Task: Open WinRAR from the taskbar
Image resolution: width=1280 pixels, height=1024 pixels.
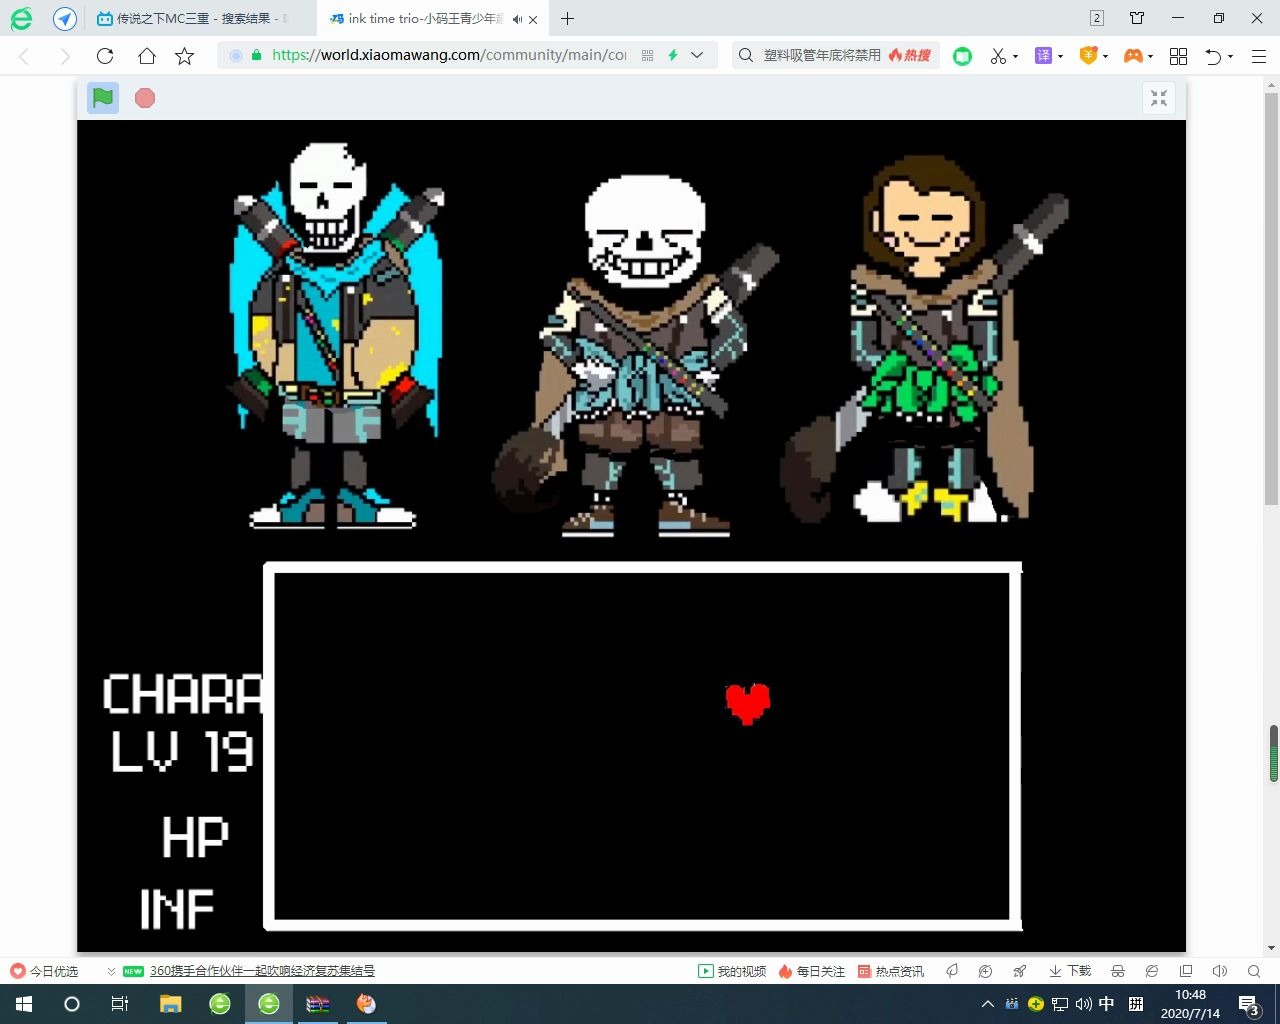Action: pos(318,1004)
